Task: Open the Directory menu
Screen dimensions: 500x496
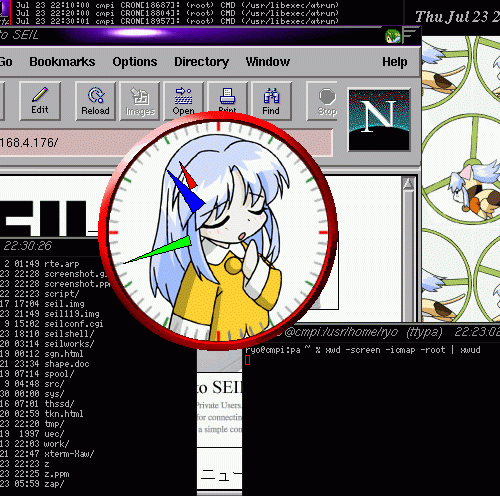Action: click(x=201, y=62)
